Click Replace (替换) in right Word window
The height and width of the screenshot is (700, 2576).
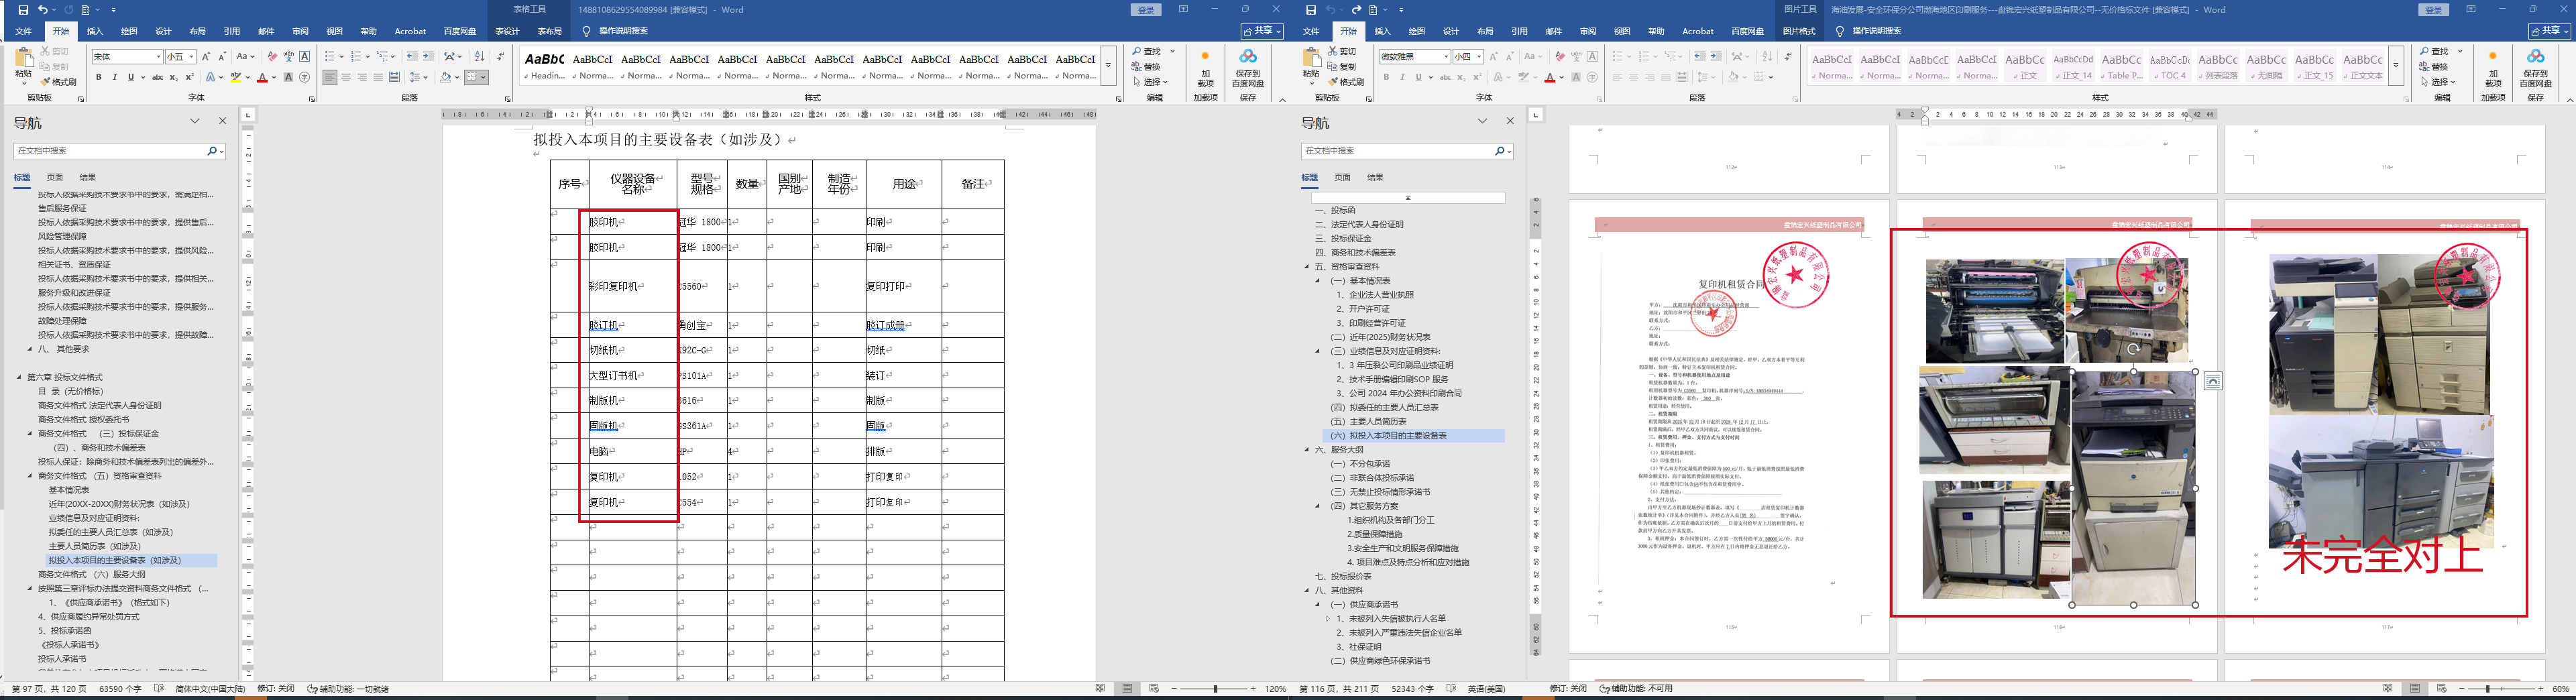click(2435, 67)
